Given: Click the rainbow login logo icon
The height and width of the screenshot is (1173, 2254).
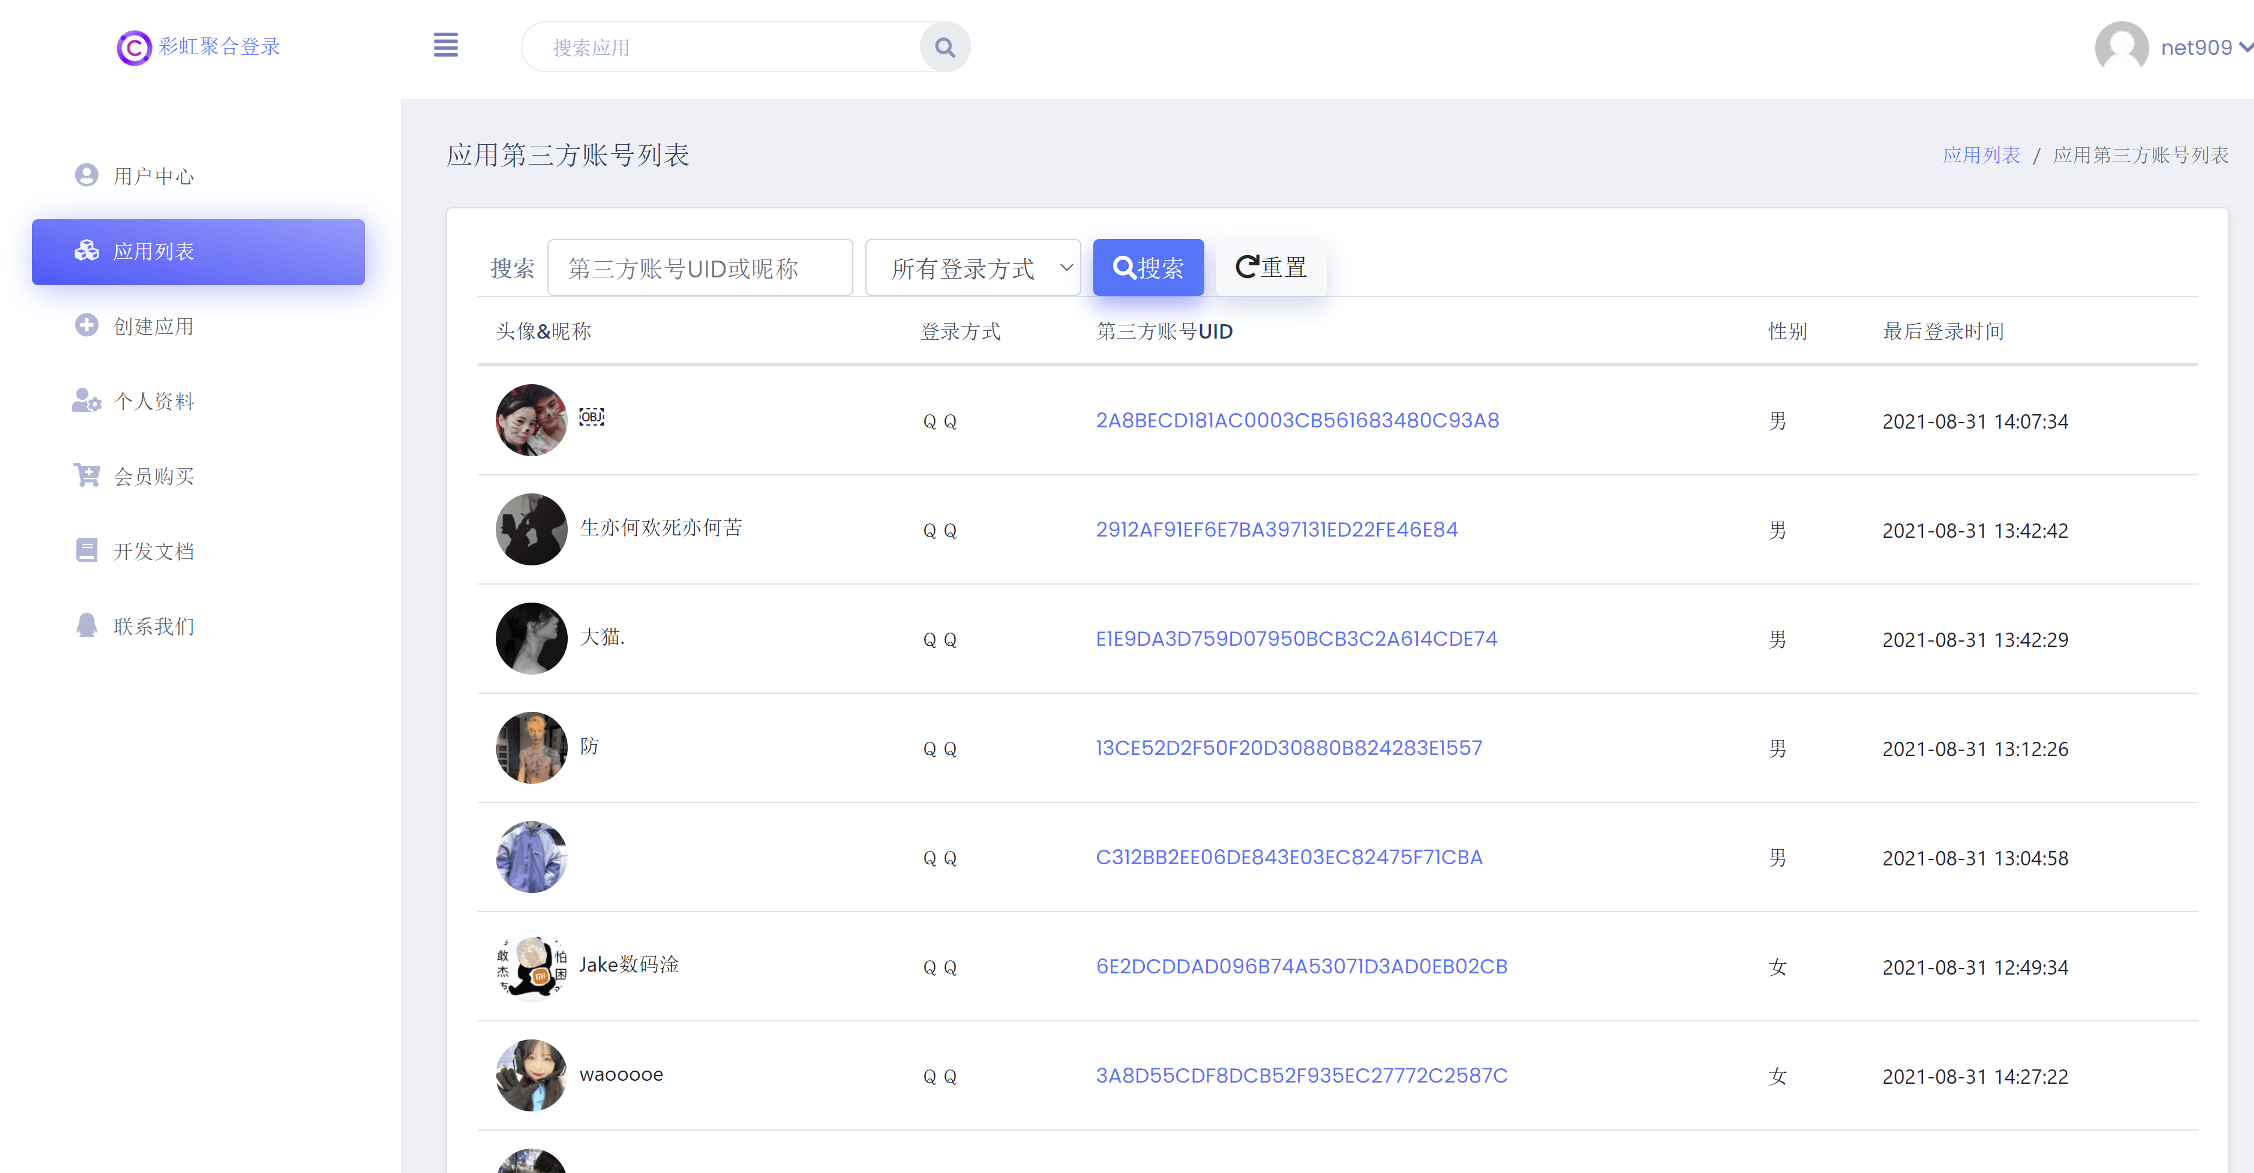Looking at the screenshot, I should point(134,47).
